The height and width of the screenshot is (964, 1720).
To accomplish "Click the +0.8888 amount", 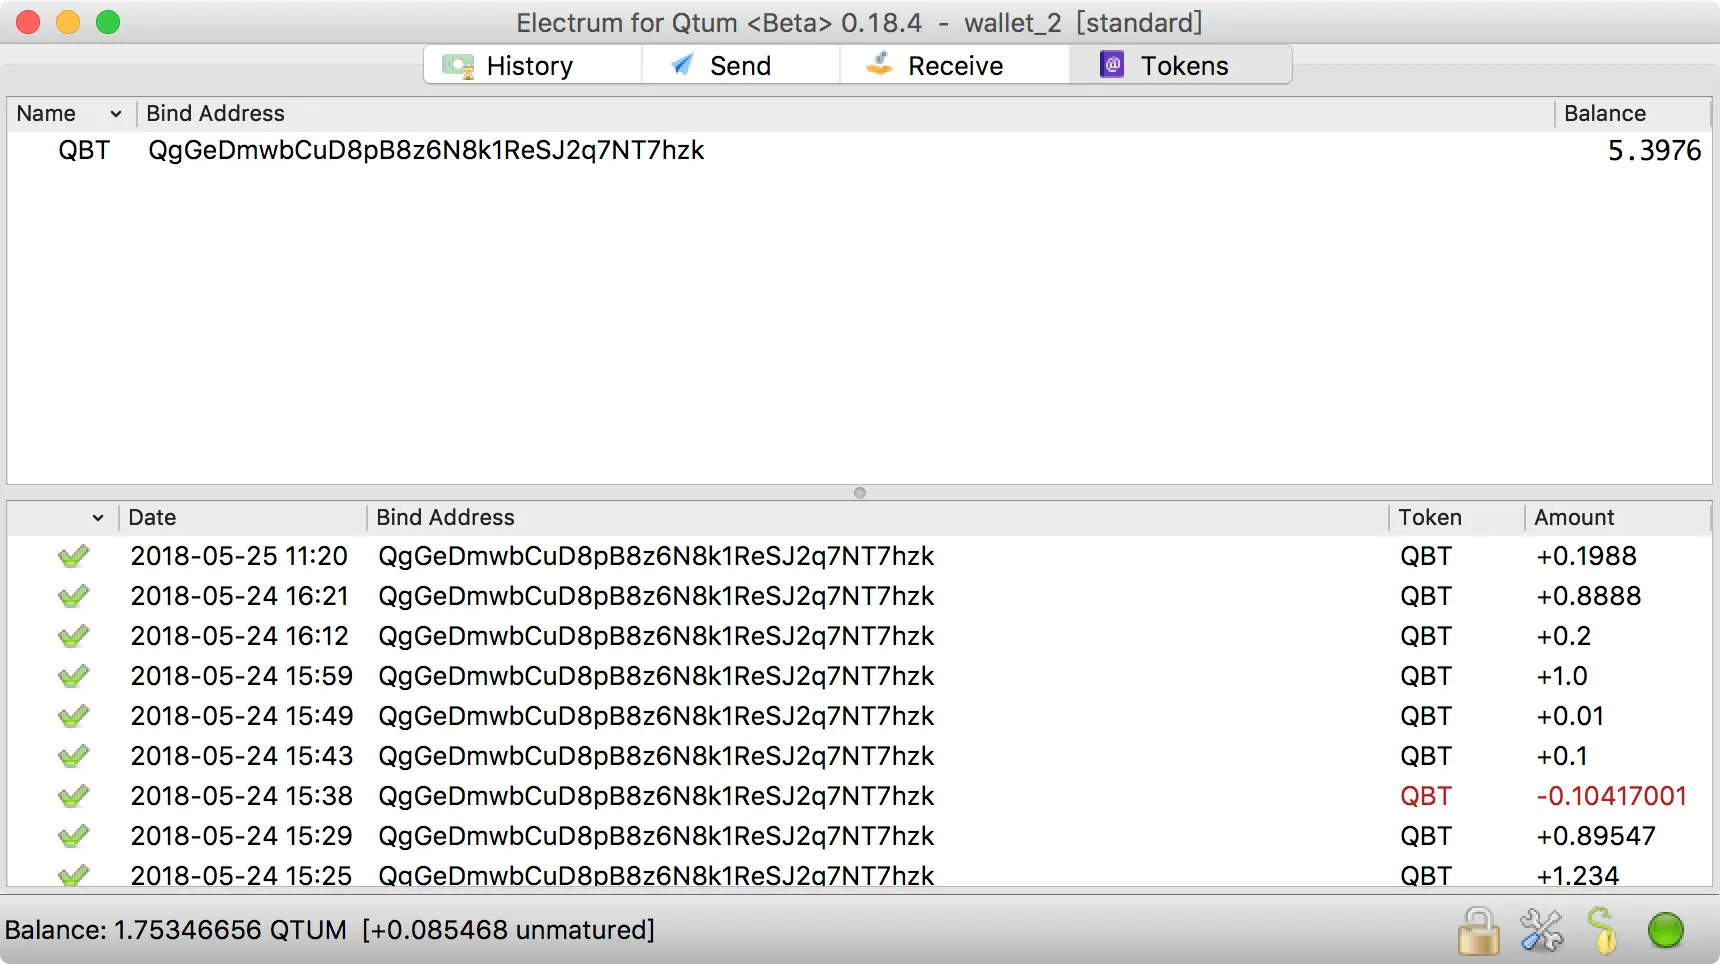I will coord(1588,596).
